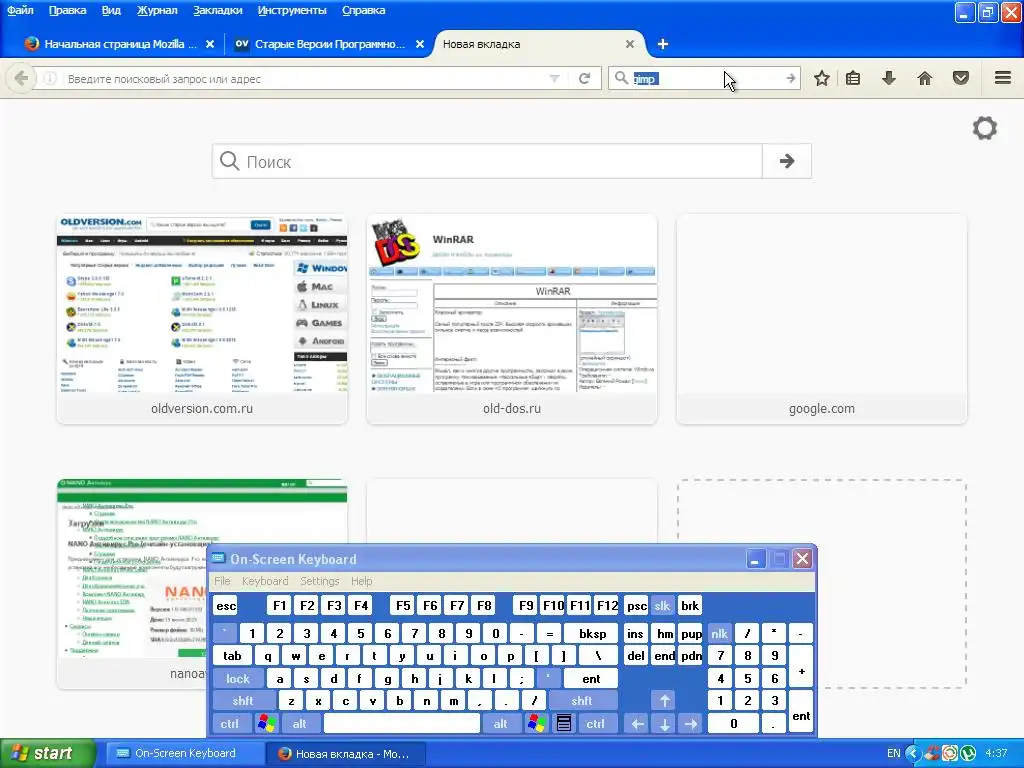Close the Новая вкладка tab
Viewport: 1024px width, 768px height.
630,44
